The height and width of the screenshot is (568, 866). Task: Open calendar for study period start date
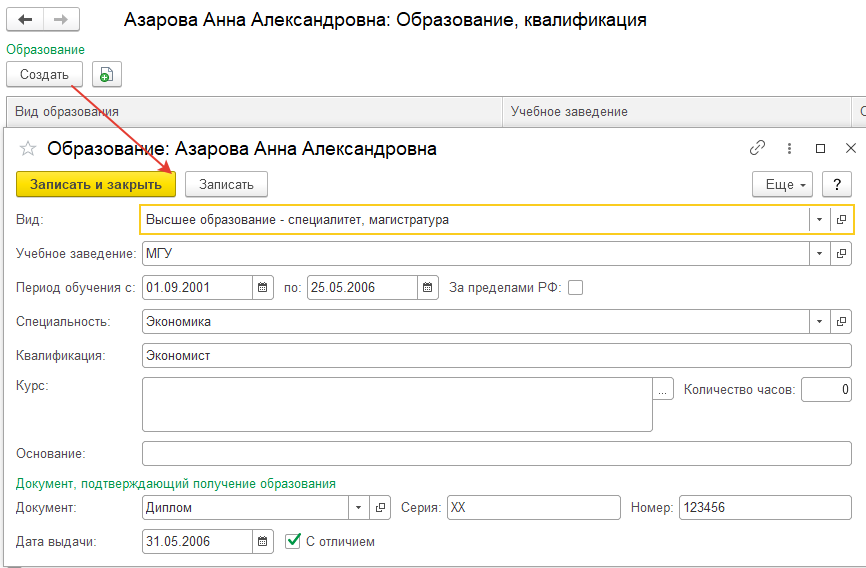click(x=263, y=288)
